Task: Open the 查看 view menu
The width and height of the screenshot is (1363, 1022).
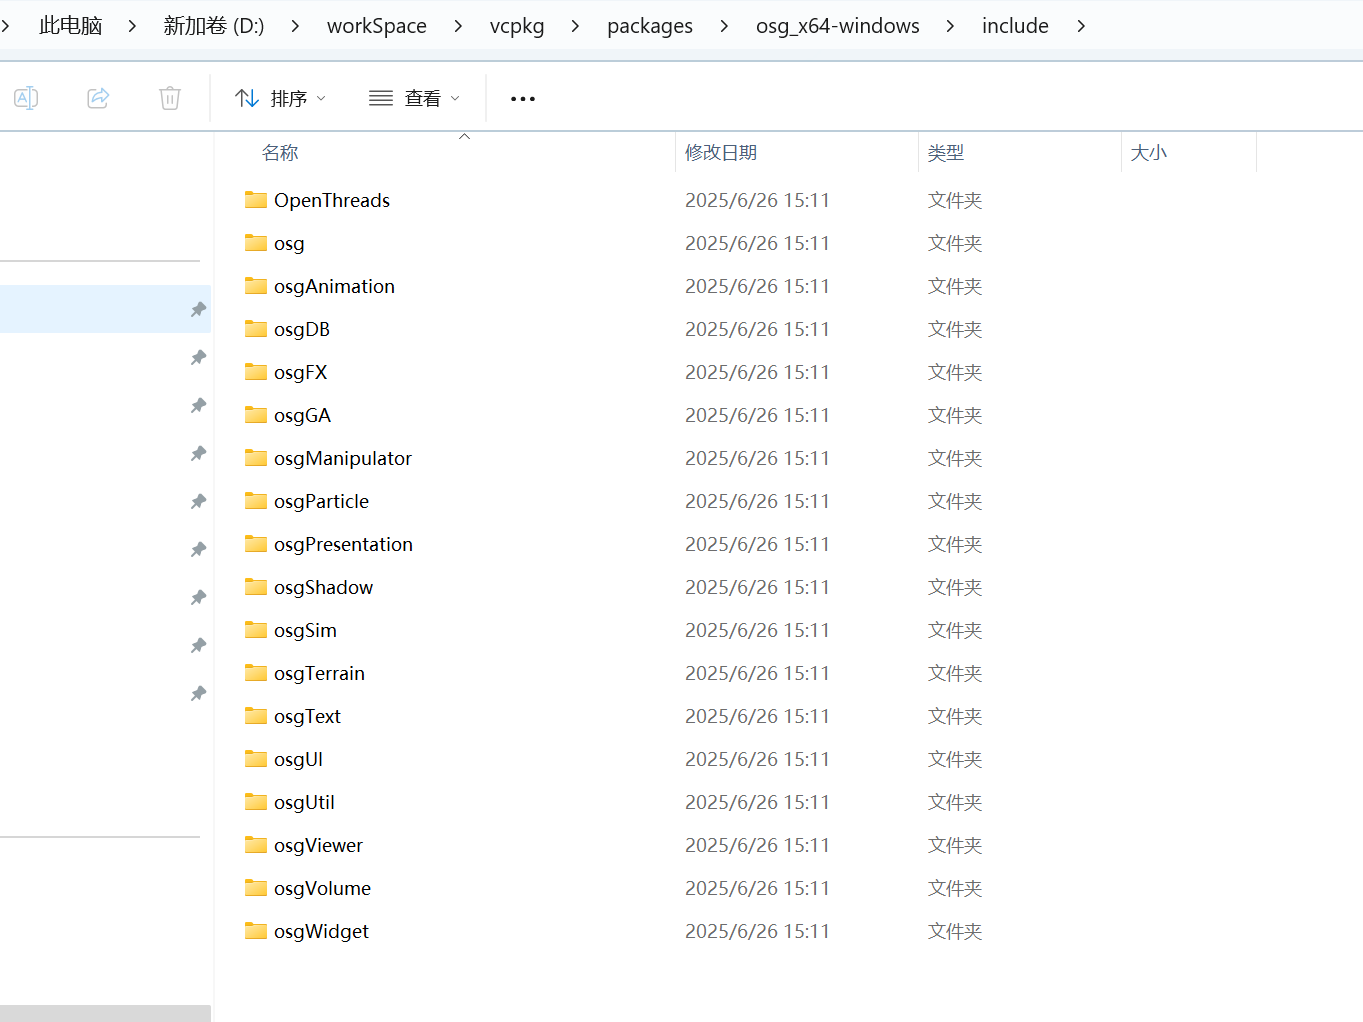Action: (414, 98)
